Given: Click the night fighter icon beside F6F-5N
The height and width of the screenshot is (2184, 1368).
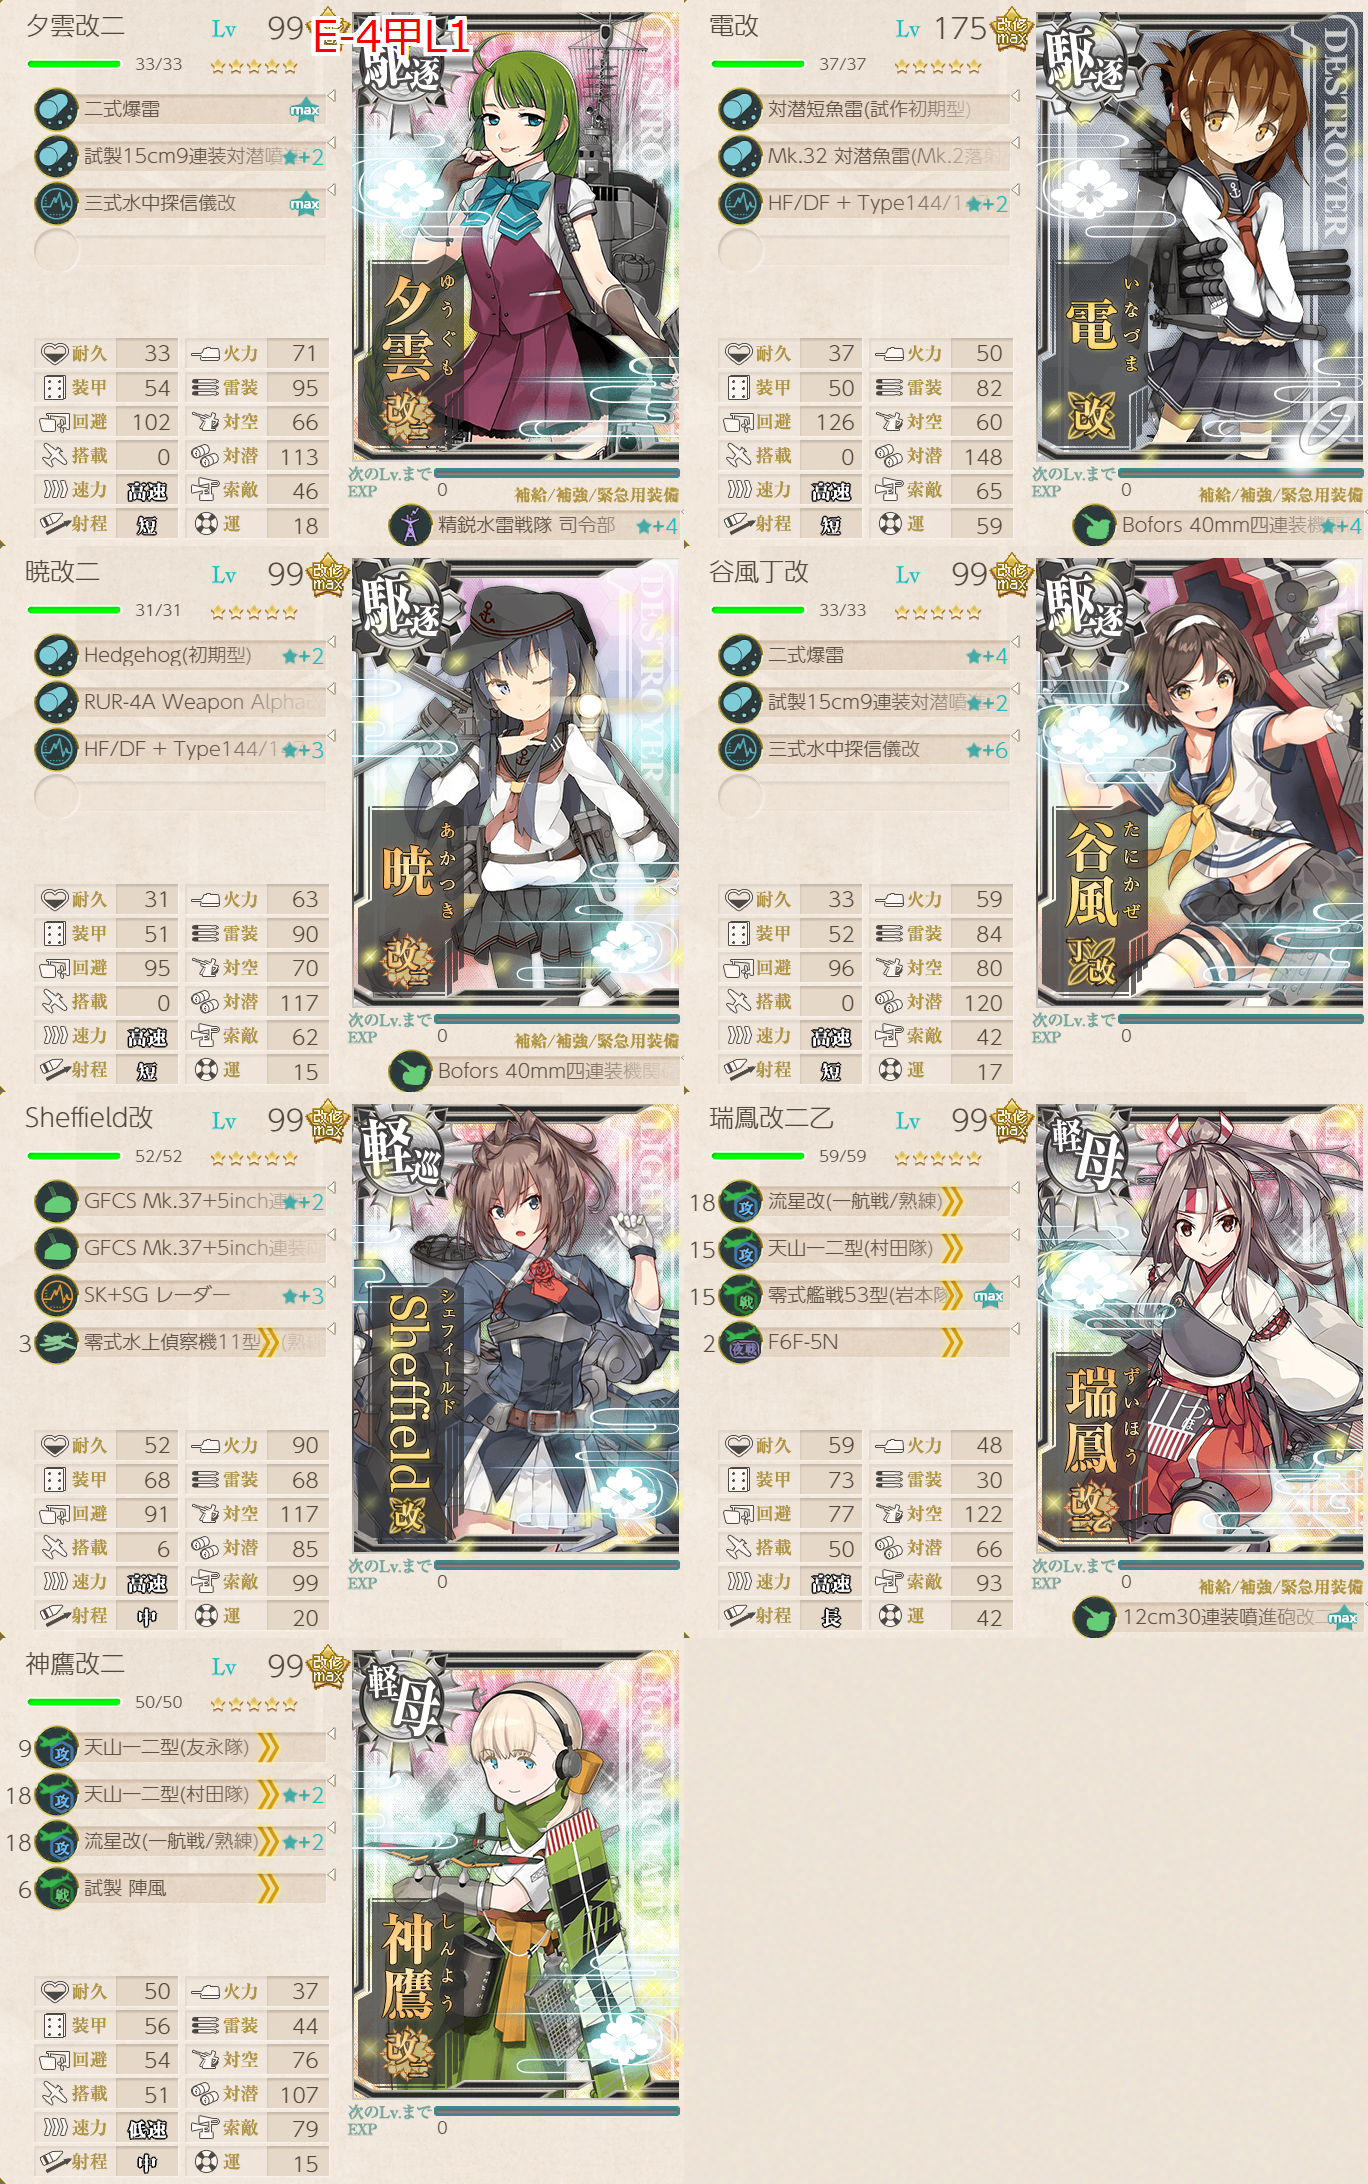Looking at the screenshot, I should pyautogui.click(x=741, y=1342).
